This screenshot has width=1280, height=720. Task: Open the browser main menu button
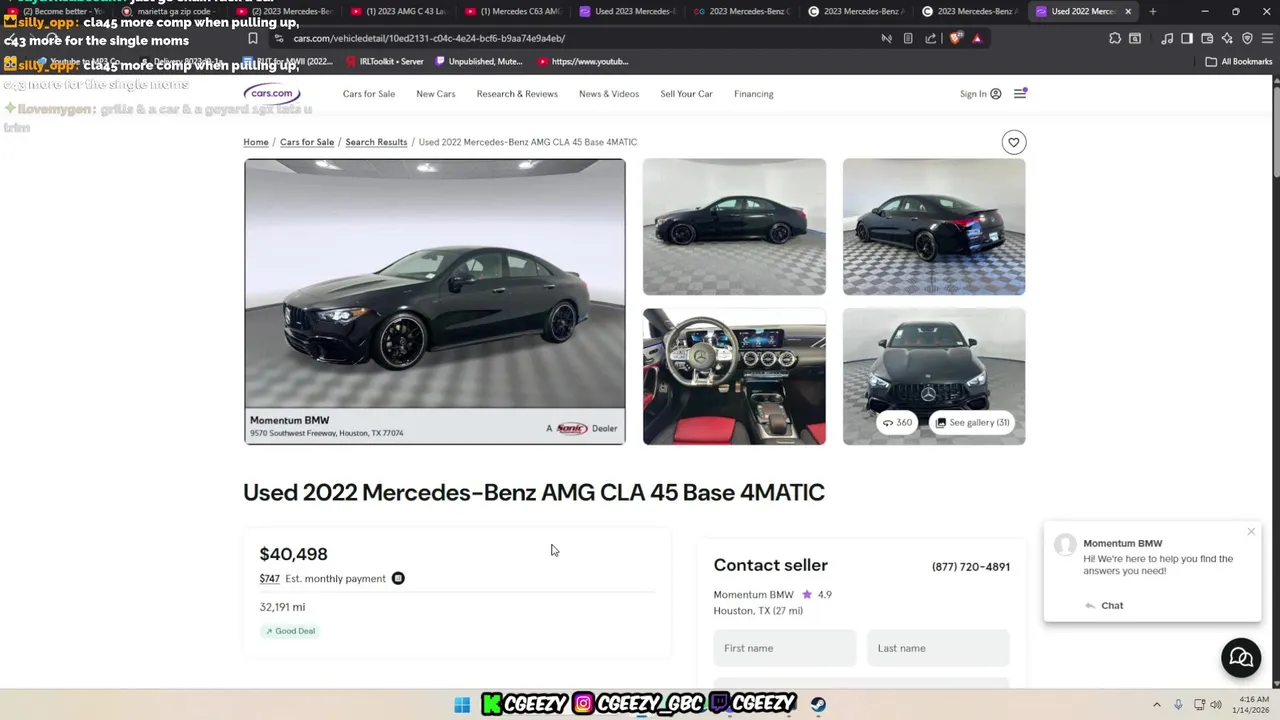[x=1266, y=38]
